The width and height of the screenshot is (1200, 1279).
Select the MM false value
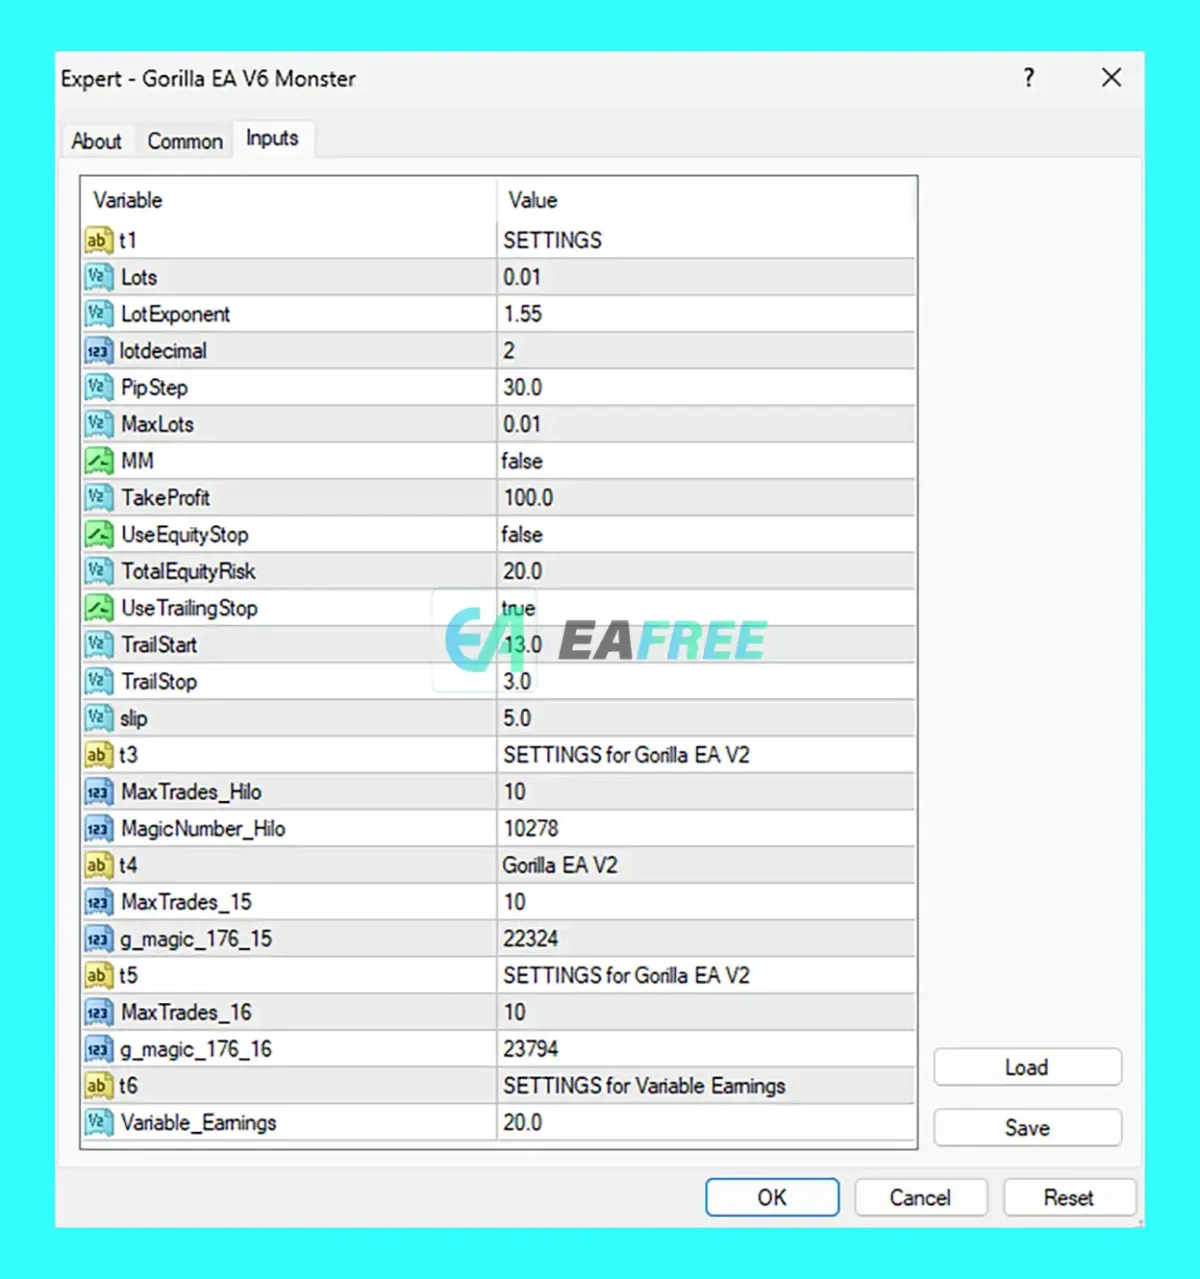[707, 461]
